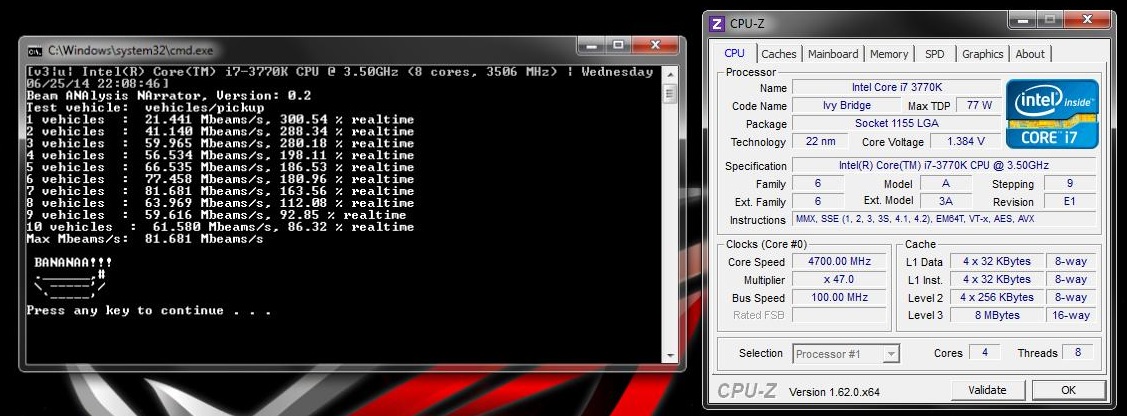Open the SPD tab
Screen dimensions: 1127x416
pyautogui.click(x=934, y=54)
